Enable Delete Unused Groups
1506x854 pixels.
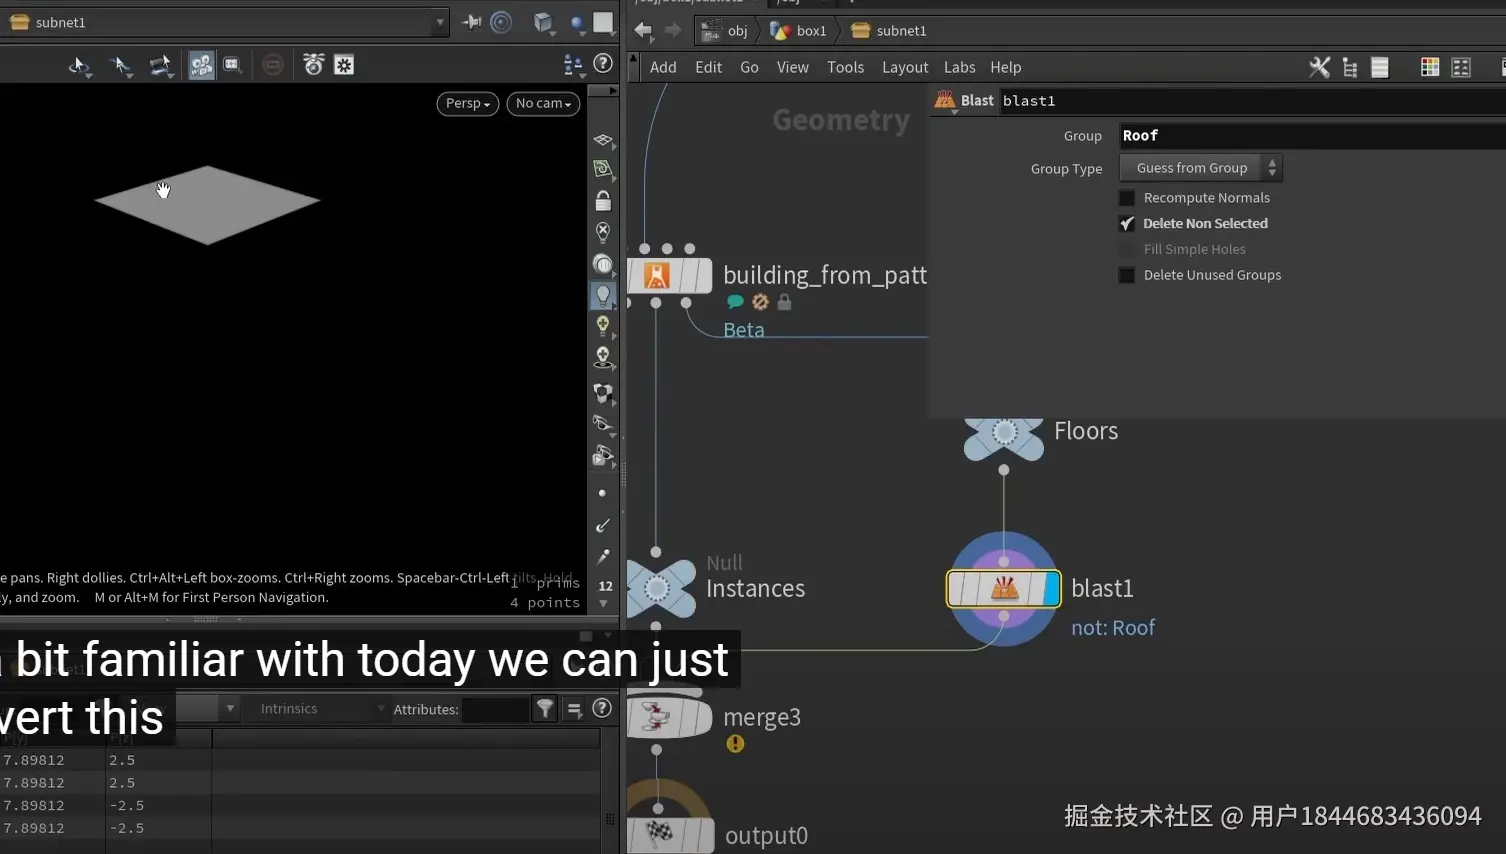click(x=1127, y=275)
